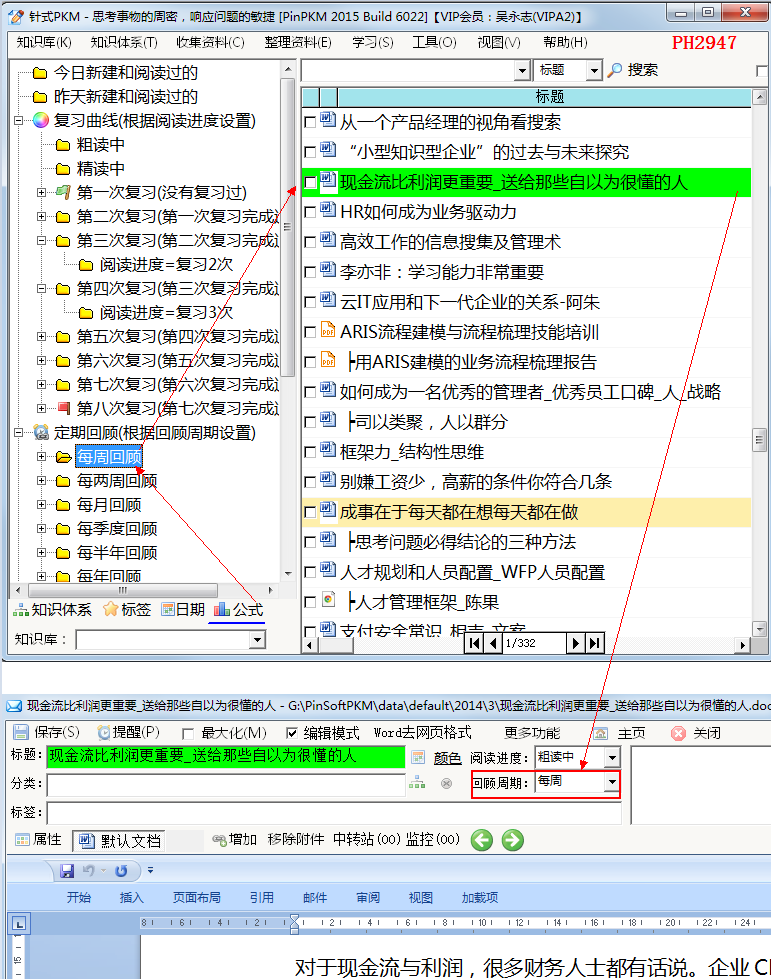771x979 pixels.
Task: Click the green back arrow button
Action: [x=481, y=840]
